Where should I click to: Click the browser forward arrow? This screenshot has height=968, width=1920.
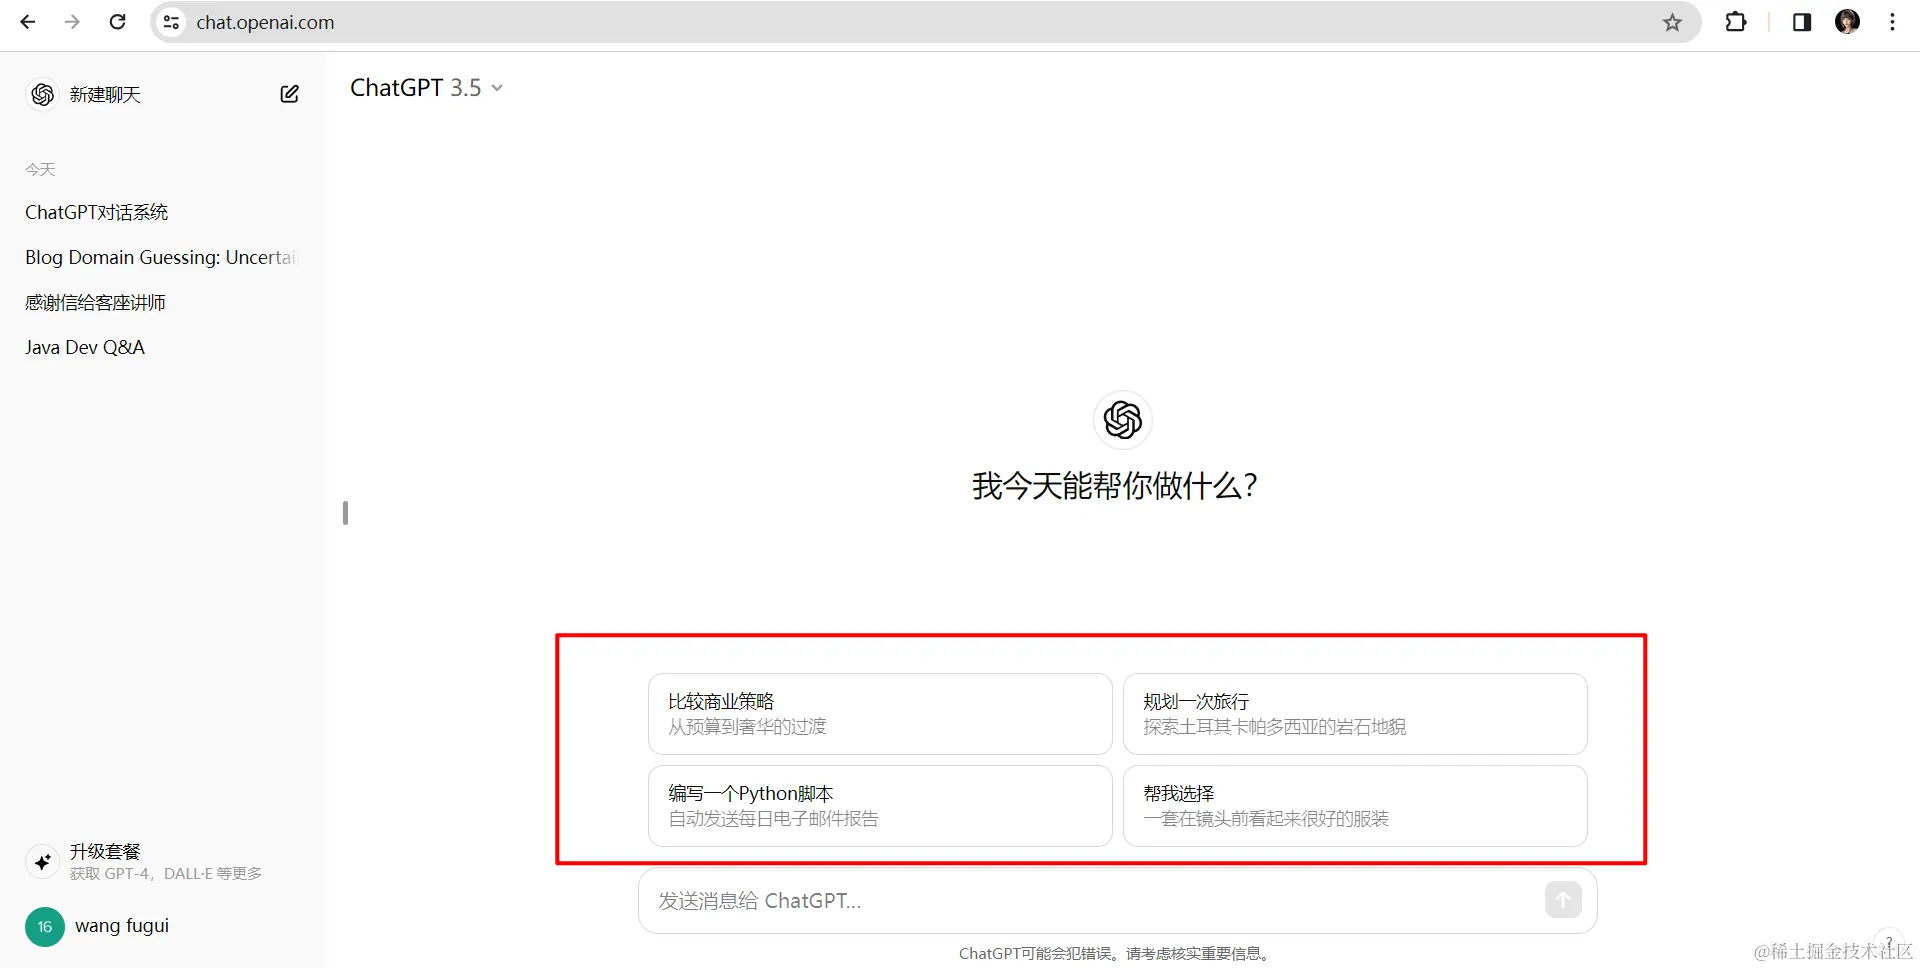click(72, 22)
